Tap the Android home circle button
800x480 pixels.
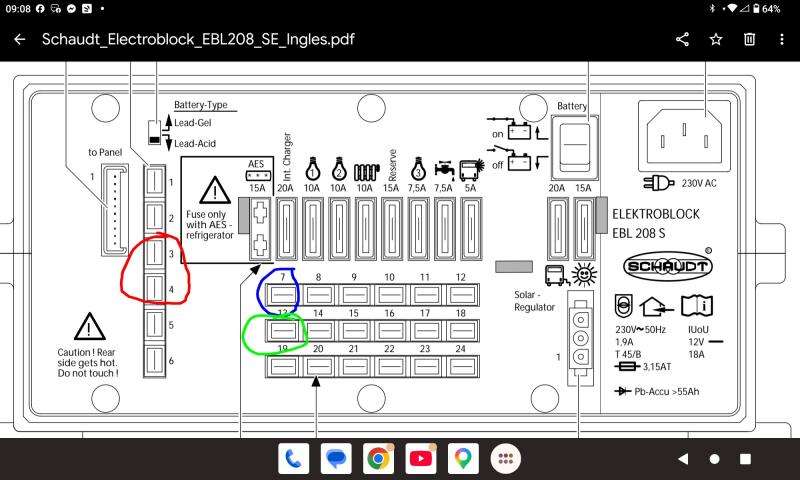pos(714,459)
